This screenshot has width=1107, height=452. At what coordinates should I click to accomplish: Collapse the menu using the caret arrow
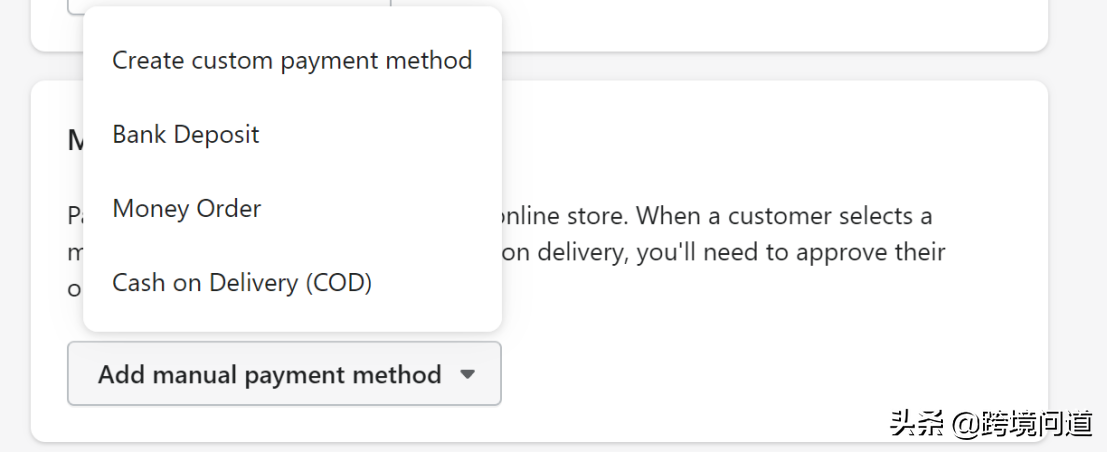[467, 375]
